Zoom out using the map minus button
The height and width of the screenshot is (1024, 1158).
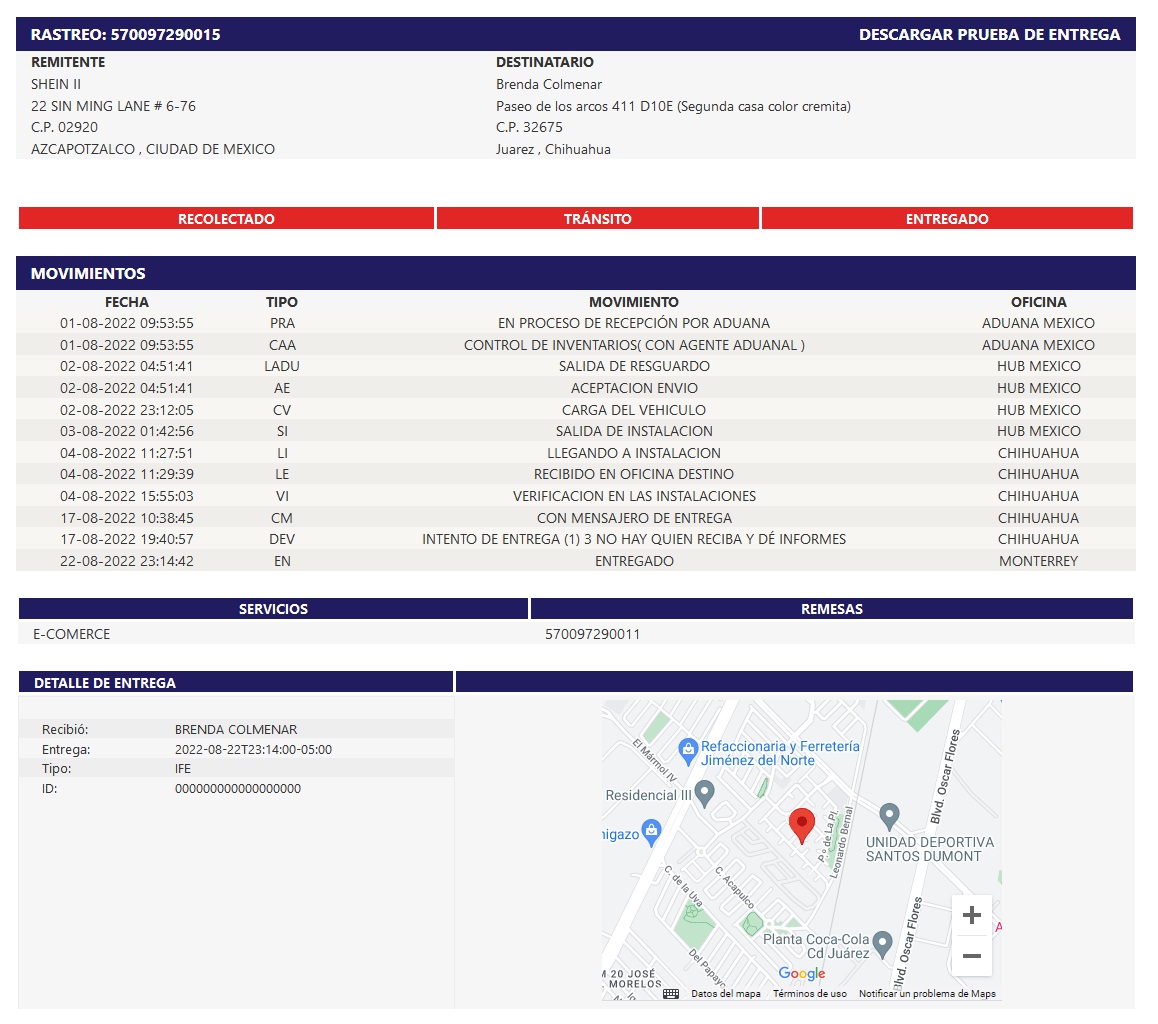tap(971, 956)
